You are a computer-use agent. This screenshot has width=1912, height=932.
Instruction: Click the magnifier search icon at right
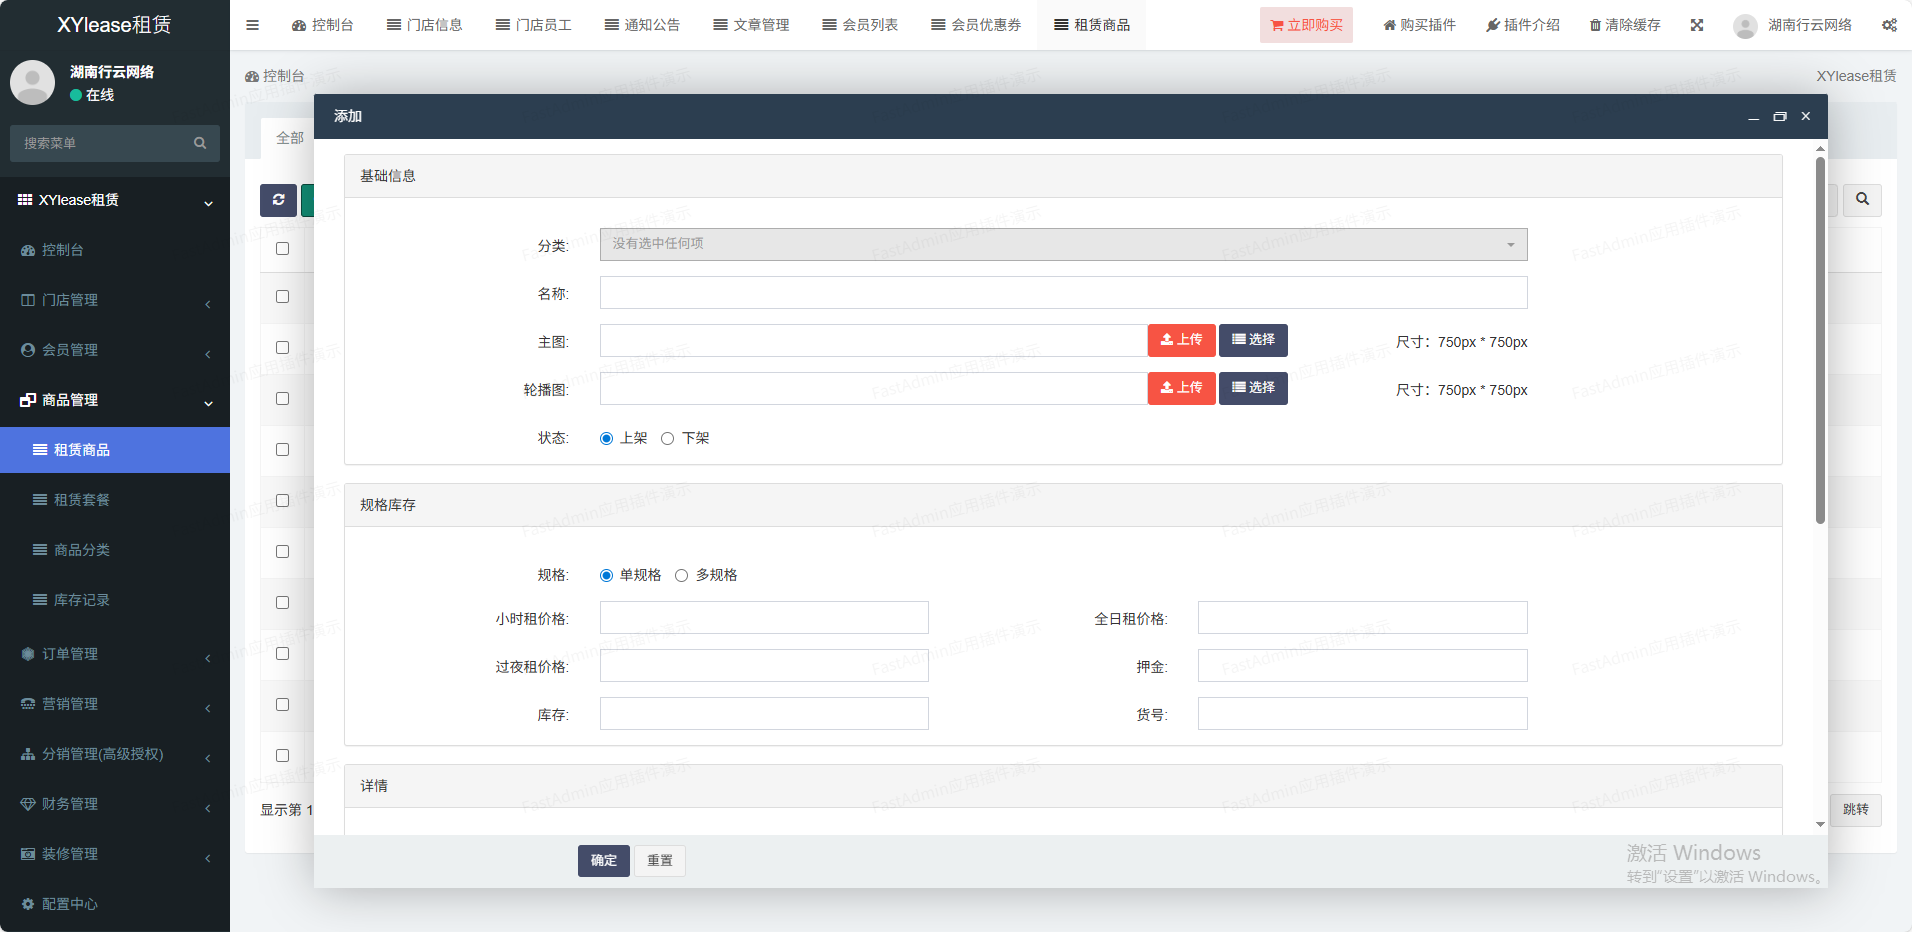pos(1862,200)
